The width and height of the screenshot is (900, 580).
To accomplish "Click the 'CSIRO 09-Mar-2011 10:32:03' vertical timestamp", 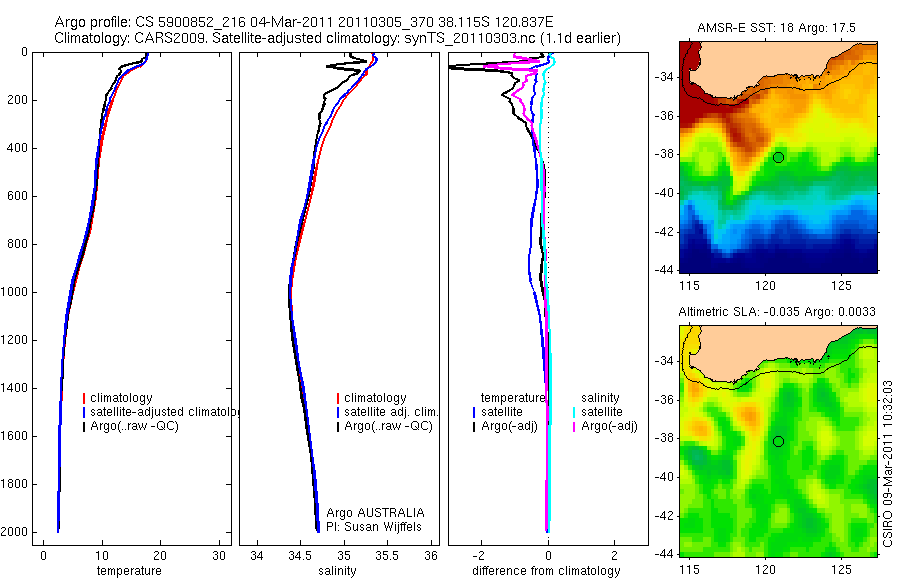I will pyautogui.click(x=888, y=463).
